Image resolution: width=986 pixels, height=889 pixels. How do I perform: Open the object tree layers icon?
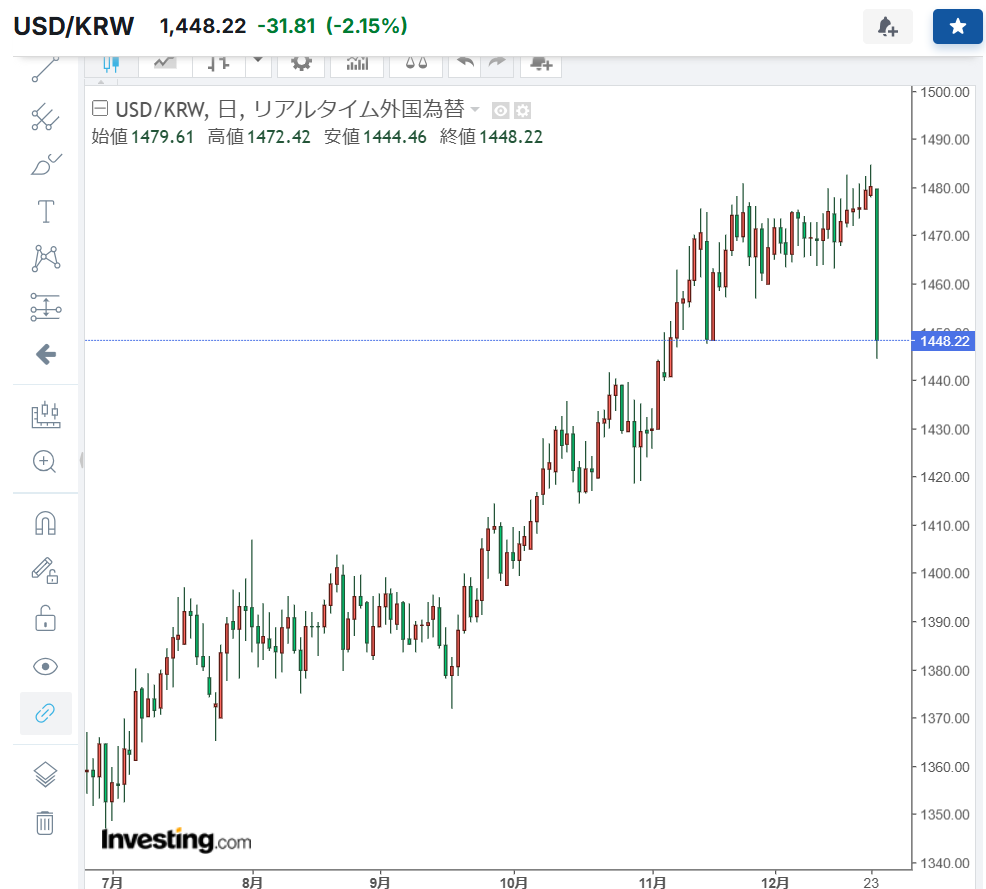pyautogui.click(x=45, y=774)
